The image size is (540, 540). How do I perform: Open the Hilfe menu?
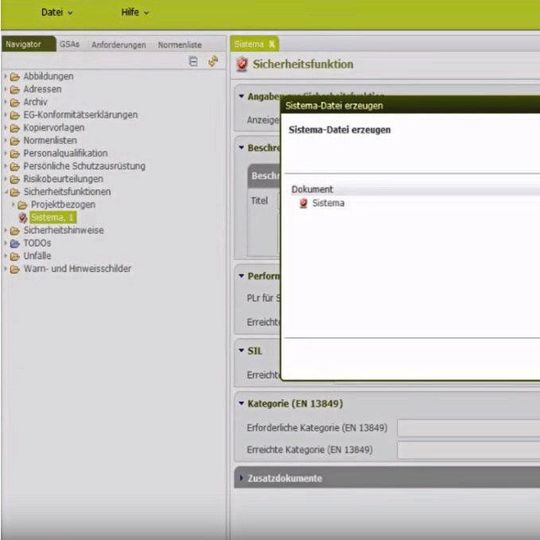click(135, 12)
